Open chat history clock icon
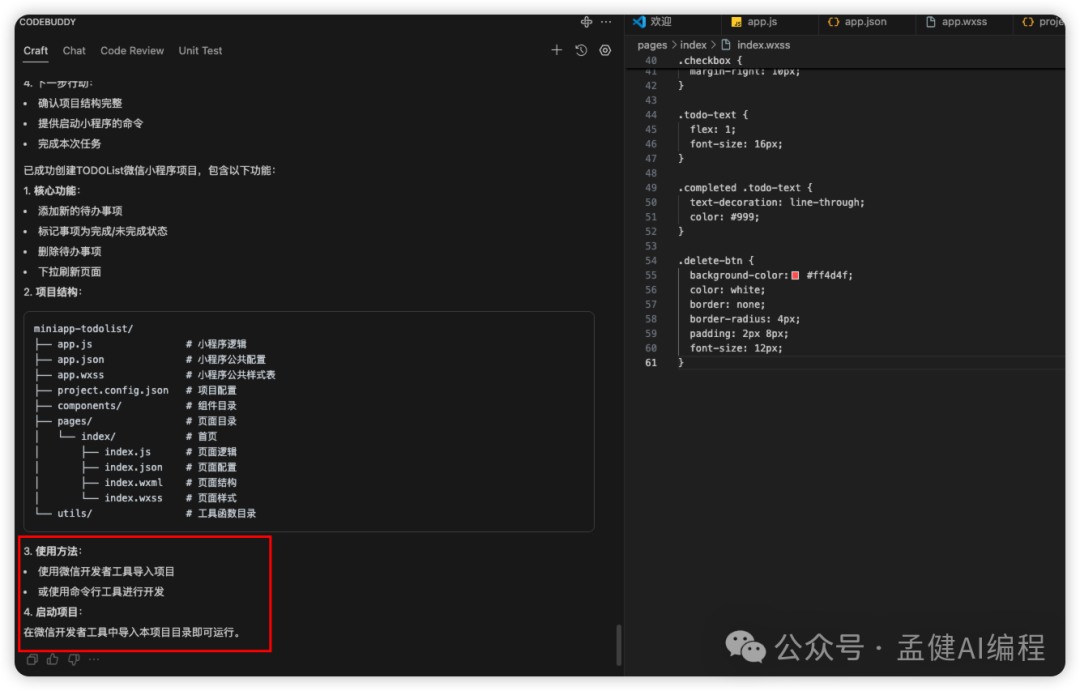This screenshot has height=691, width=1080. click(x=581, y=50)
